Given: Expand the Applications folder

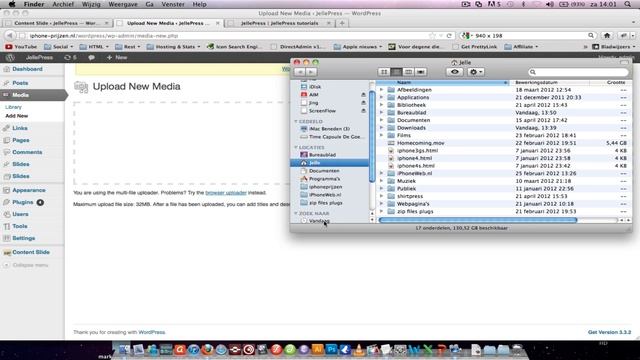Looking at the screenshot, I should (382, 97).
